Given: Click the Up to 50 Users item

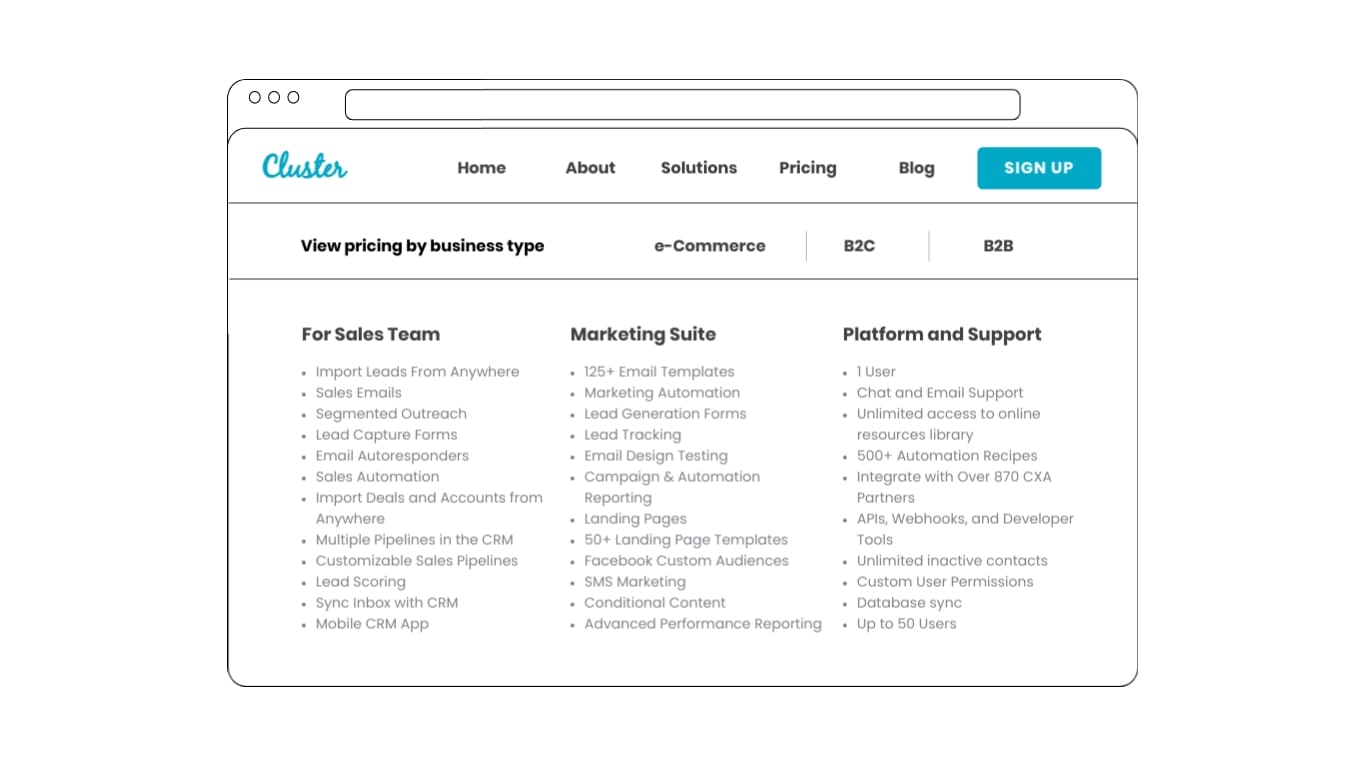Looking at the screenshot, I should [906, 623].
